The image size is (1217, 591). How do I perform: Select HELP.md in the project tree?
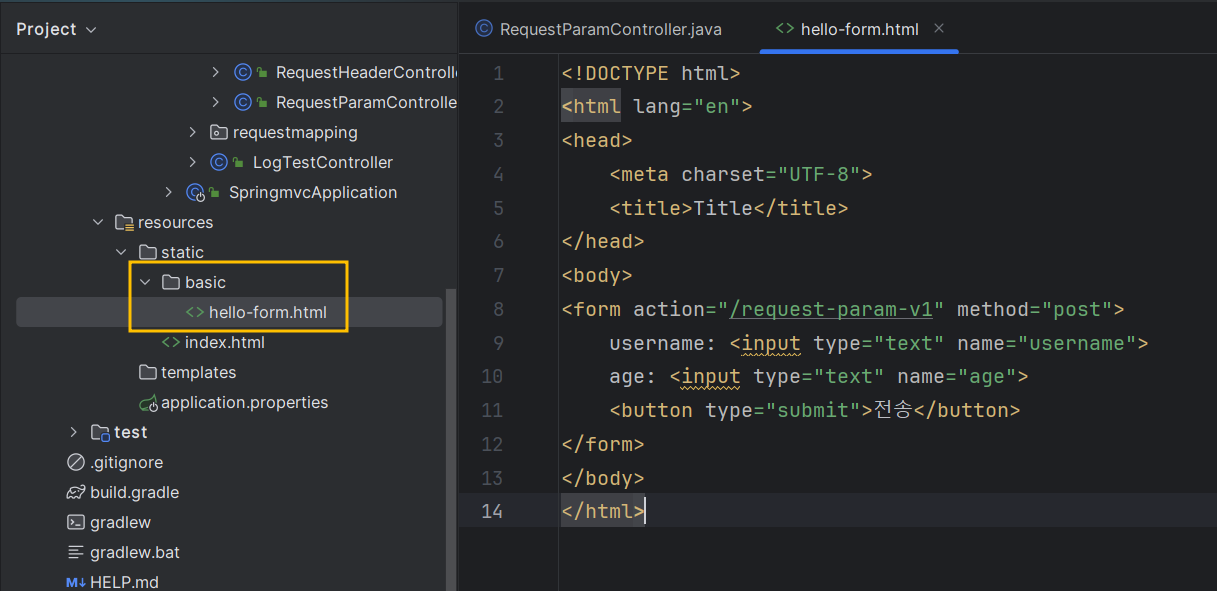click(x=124, y=582)
